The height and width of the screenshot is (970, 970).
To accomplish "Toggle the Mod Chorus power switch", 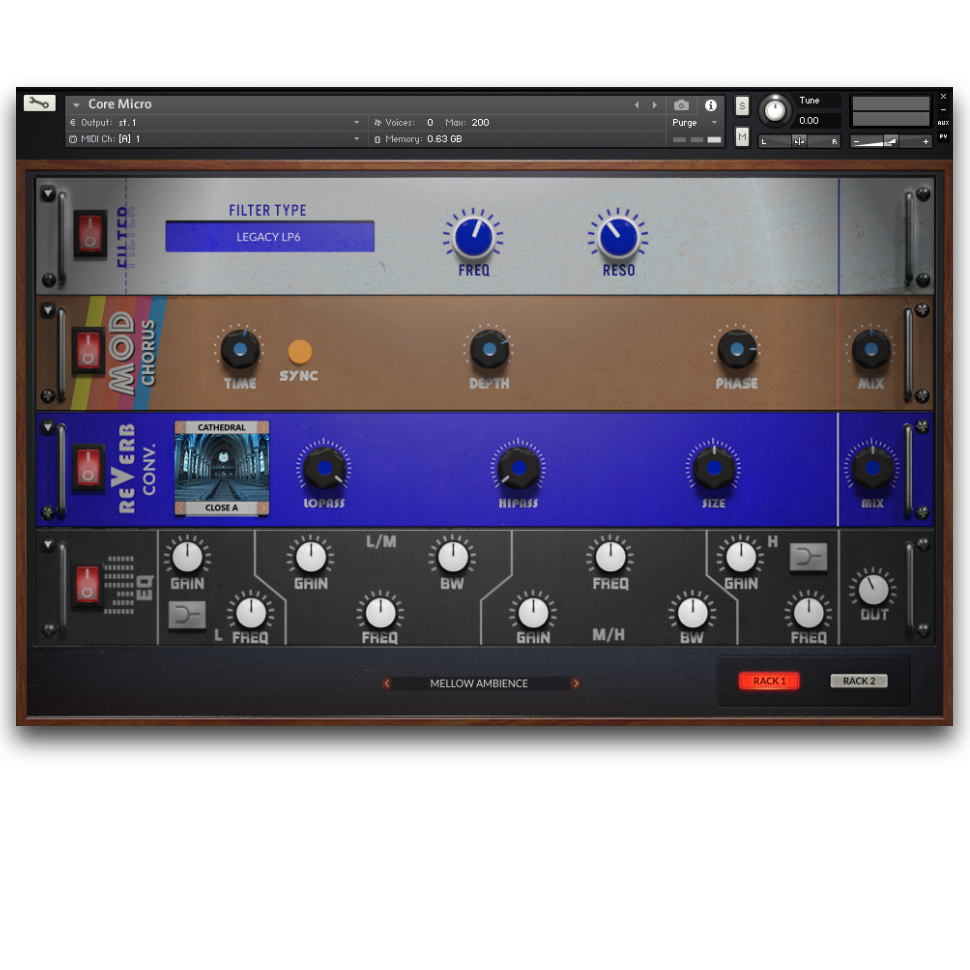I will (88, 350).
